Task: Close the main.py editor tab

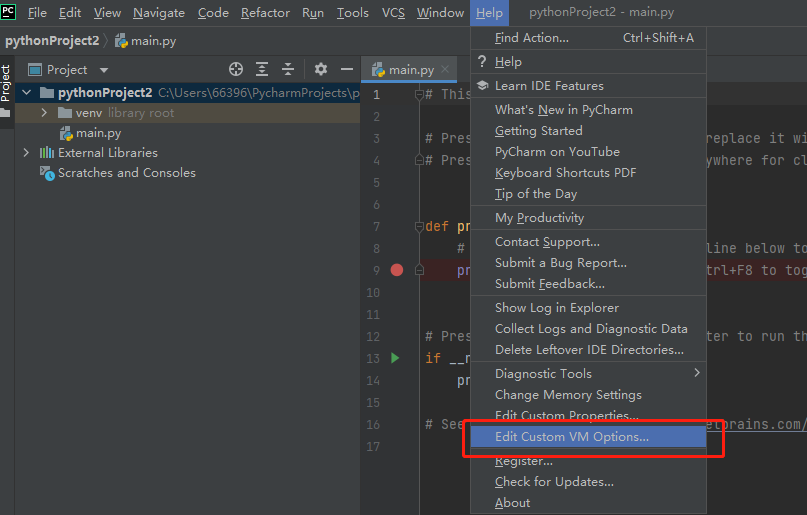Action: pyautogui.click(x=445, y=69)
